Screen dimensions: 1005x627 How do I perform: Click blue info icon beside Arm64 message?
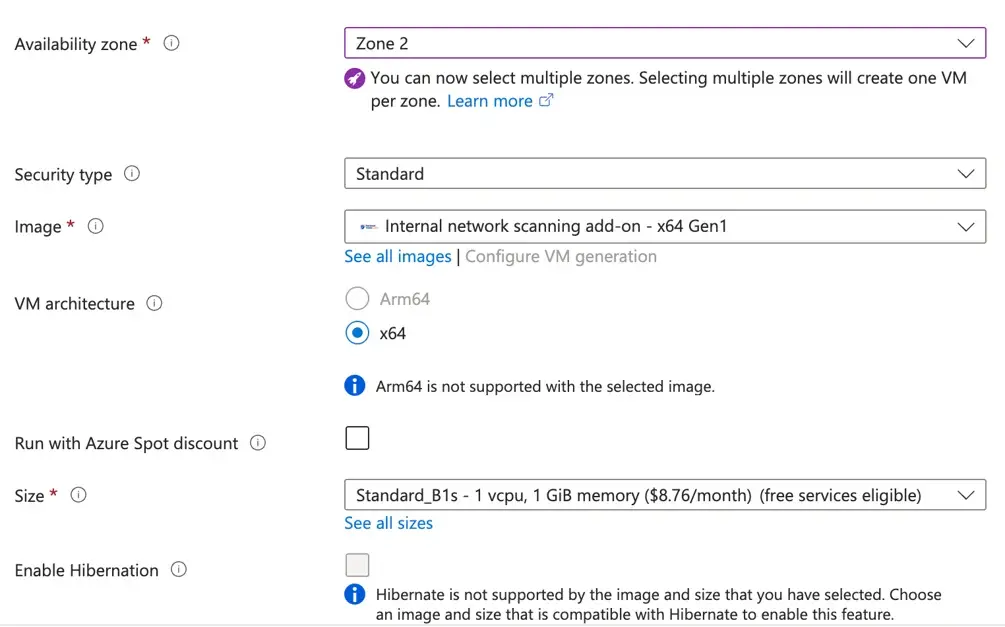coord(355,386)
